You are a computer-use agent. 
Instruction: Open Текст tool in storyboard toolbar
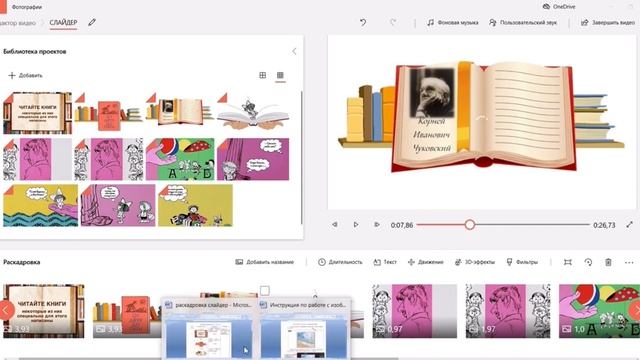click(385, 262)
